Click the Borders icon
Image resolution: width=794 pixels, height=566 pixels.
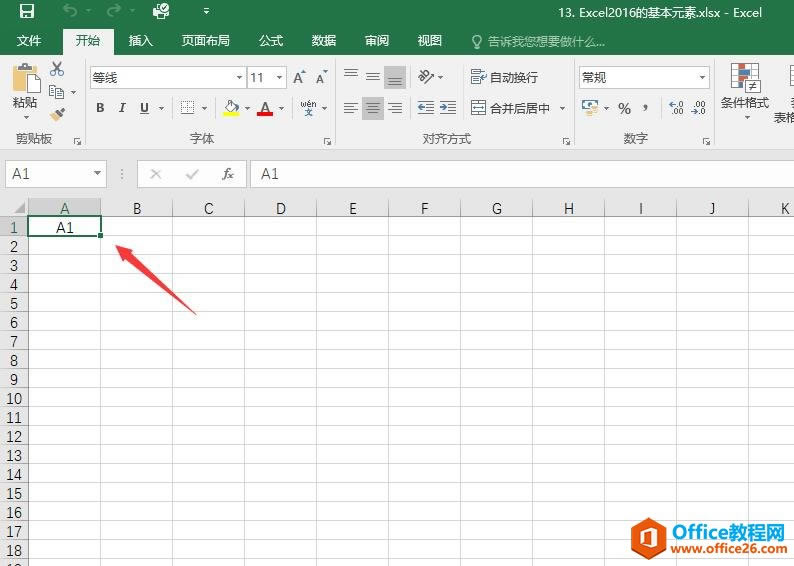tap(187, 107)
